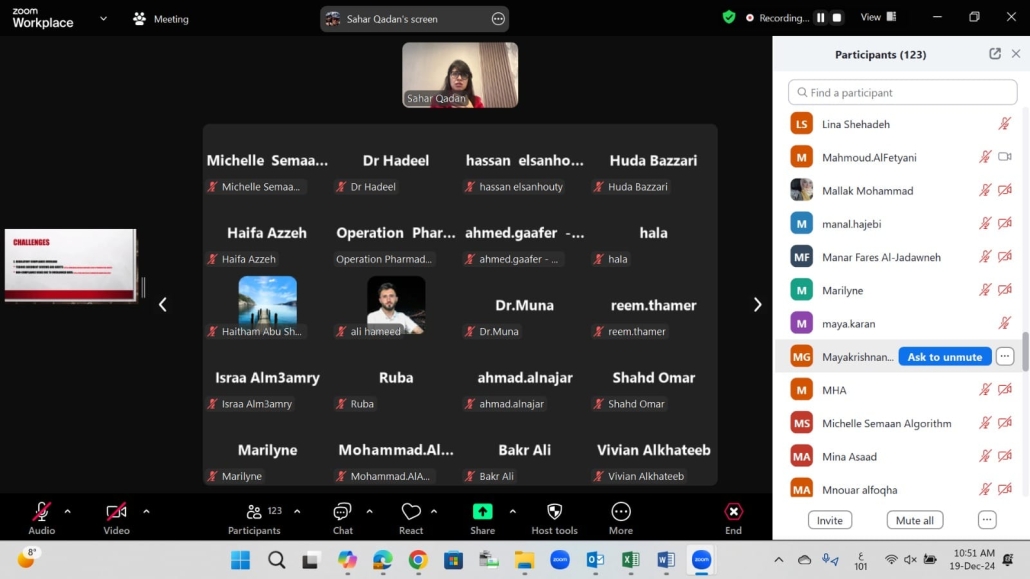
Task: Switch to the Meeting tab
Action: coord(161,19)
